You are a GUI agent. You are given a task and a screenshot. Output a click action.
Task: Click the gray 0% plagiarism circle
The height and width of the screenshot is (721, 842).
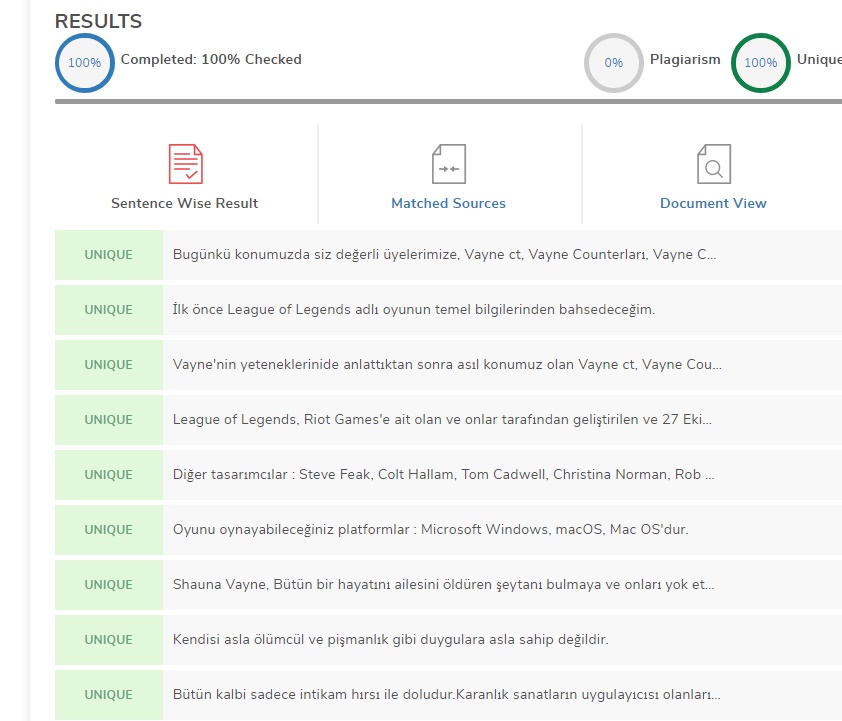tap(613, 62)
